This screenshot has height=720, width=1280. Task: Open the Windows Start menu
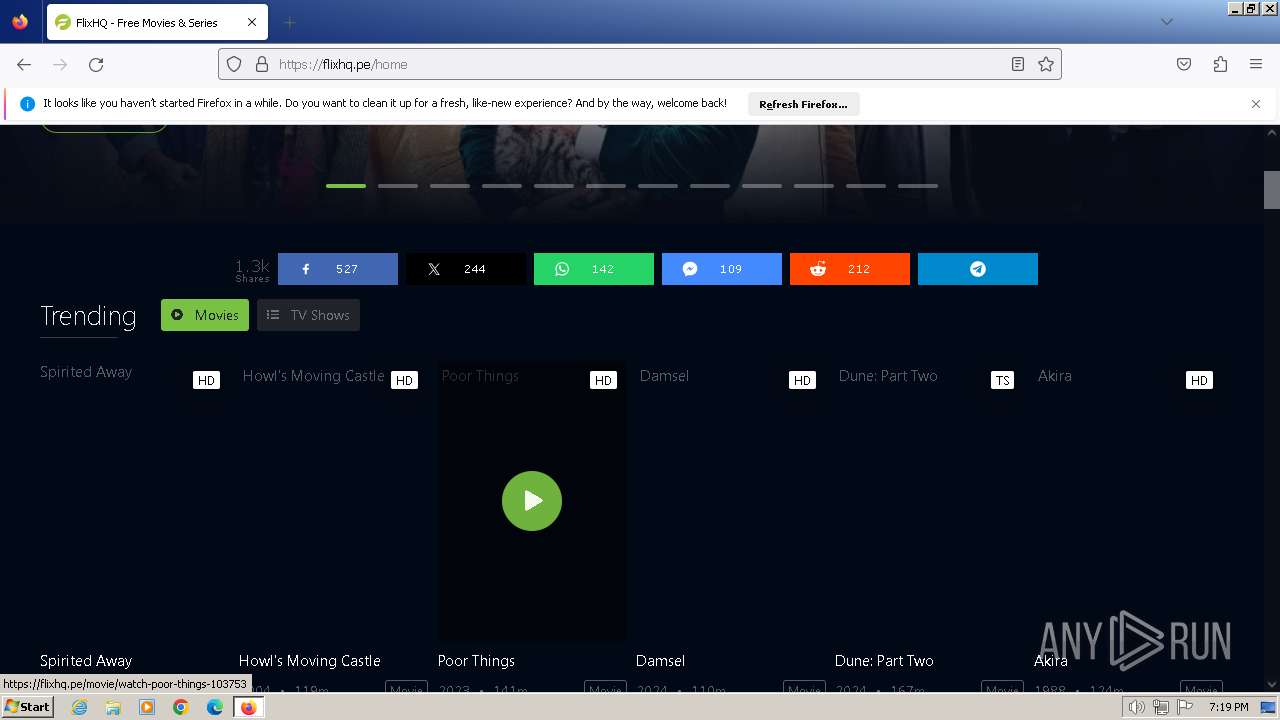pyautogui.click(x=27, y=707)
